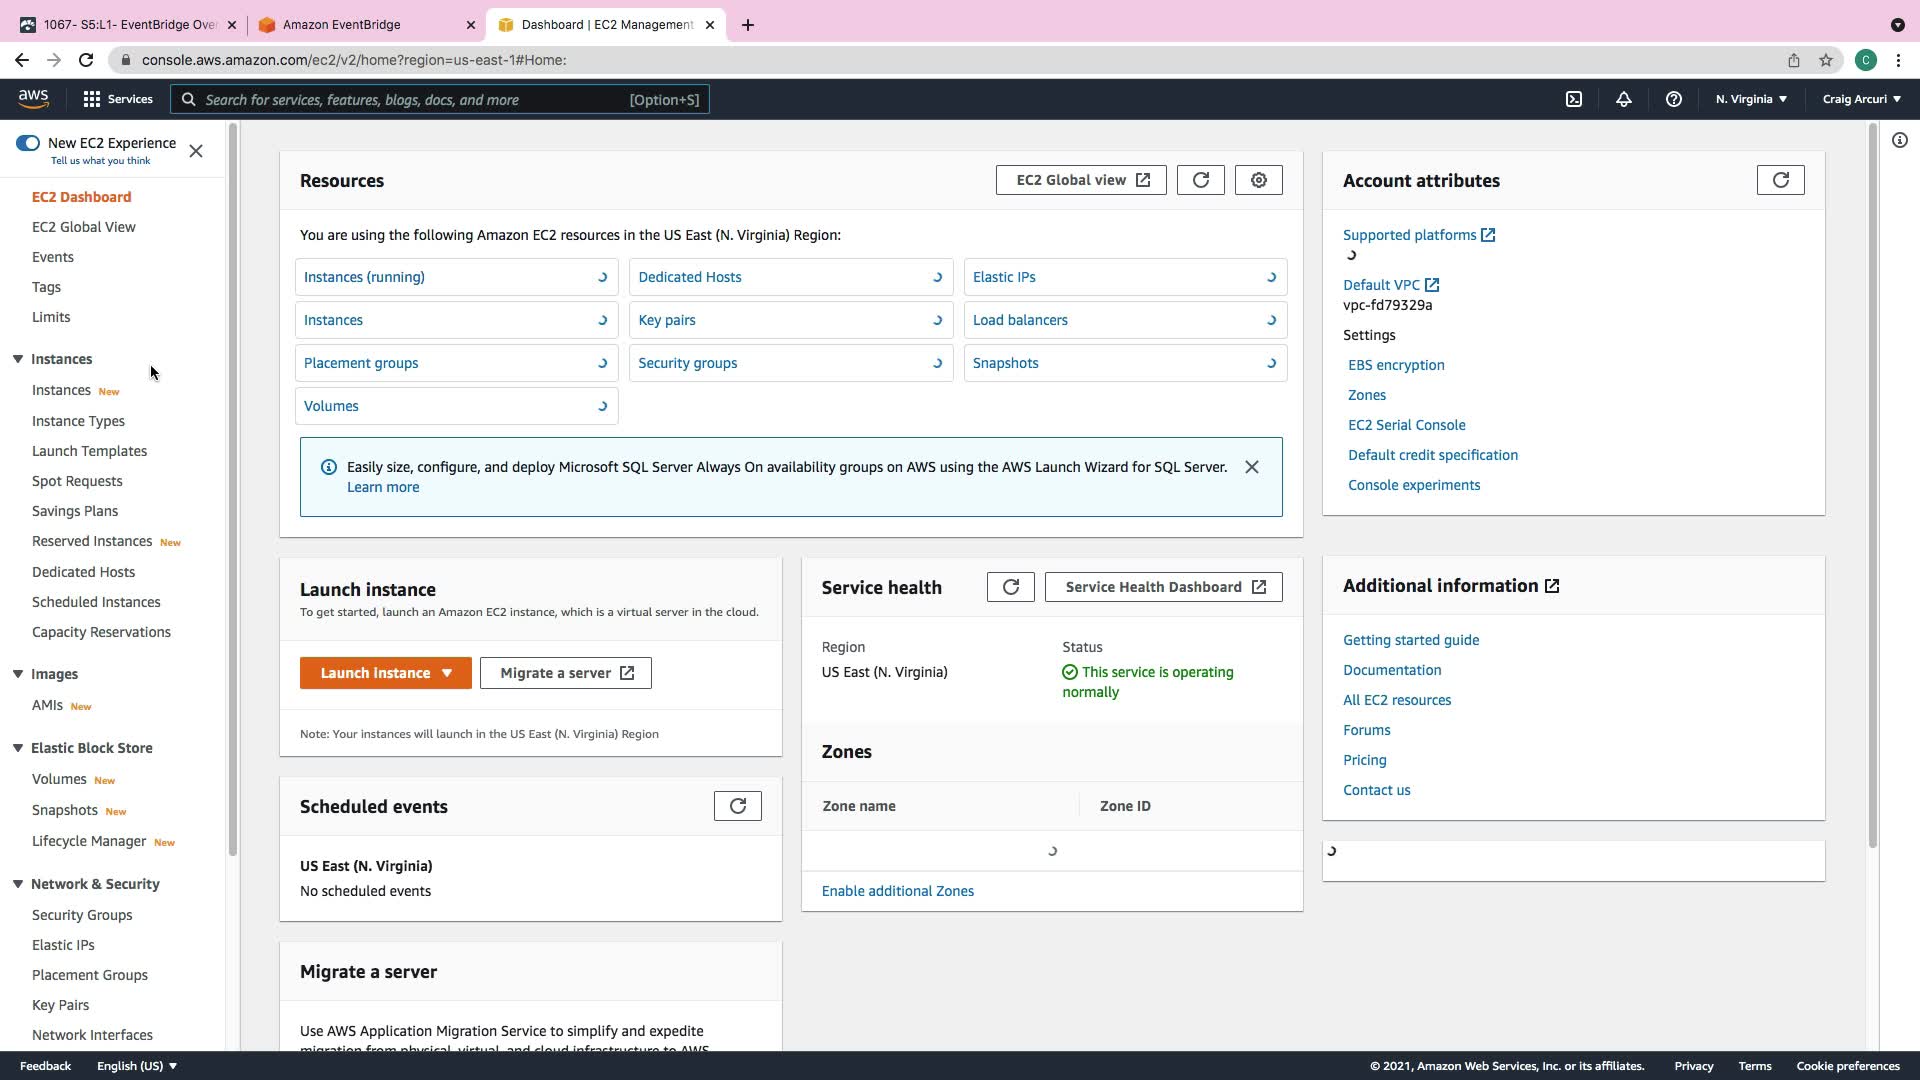Expand Launch instance dropdown arrow
Viewport: 1920px width, 1080px height.
coord(447,673)
